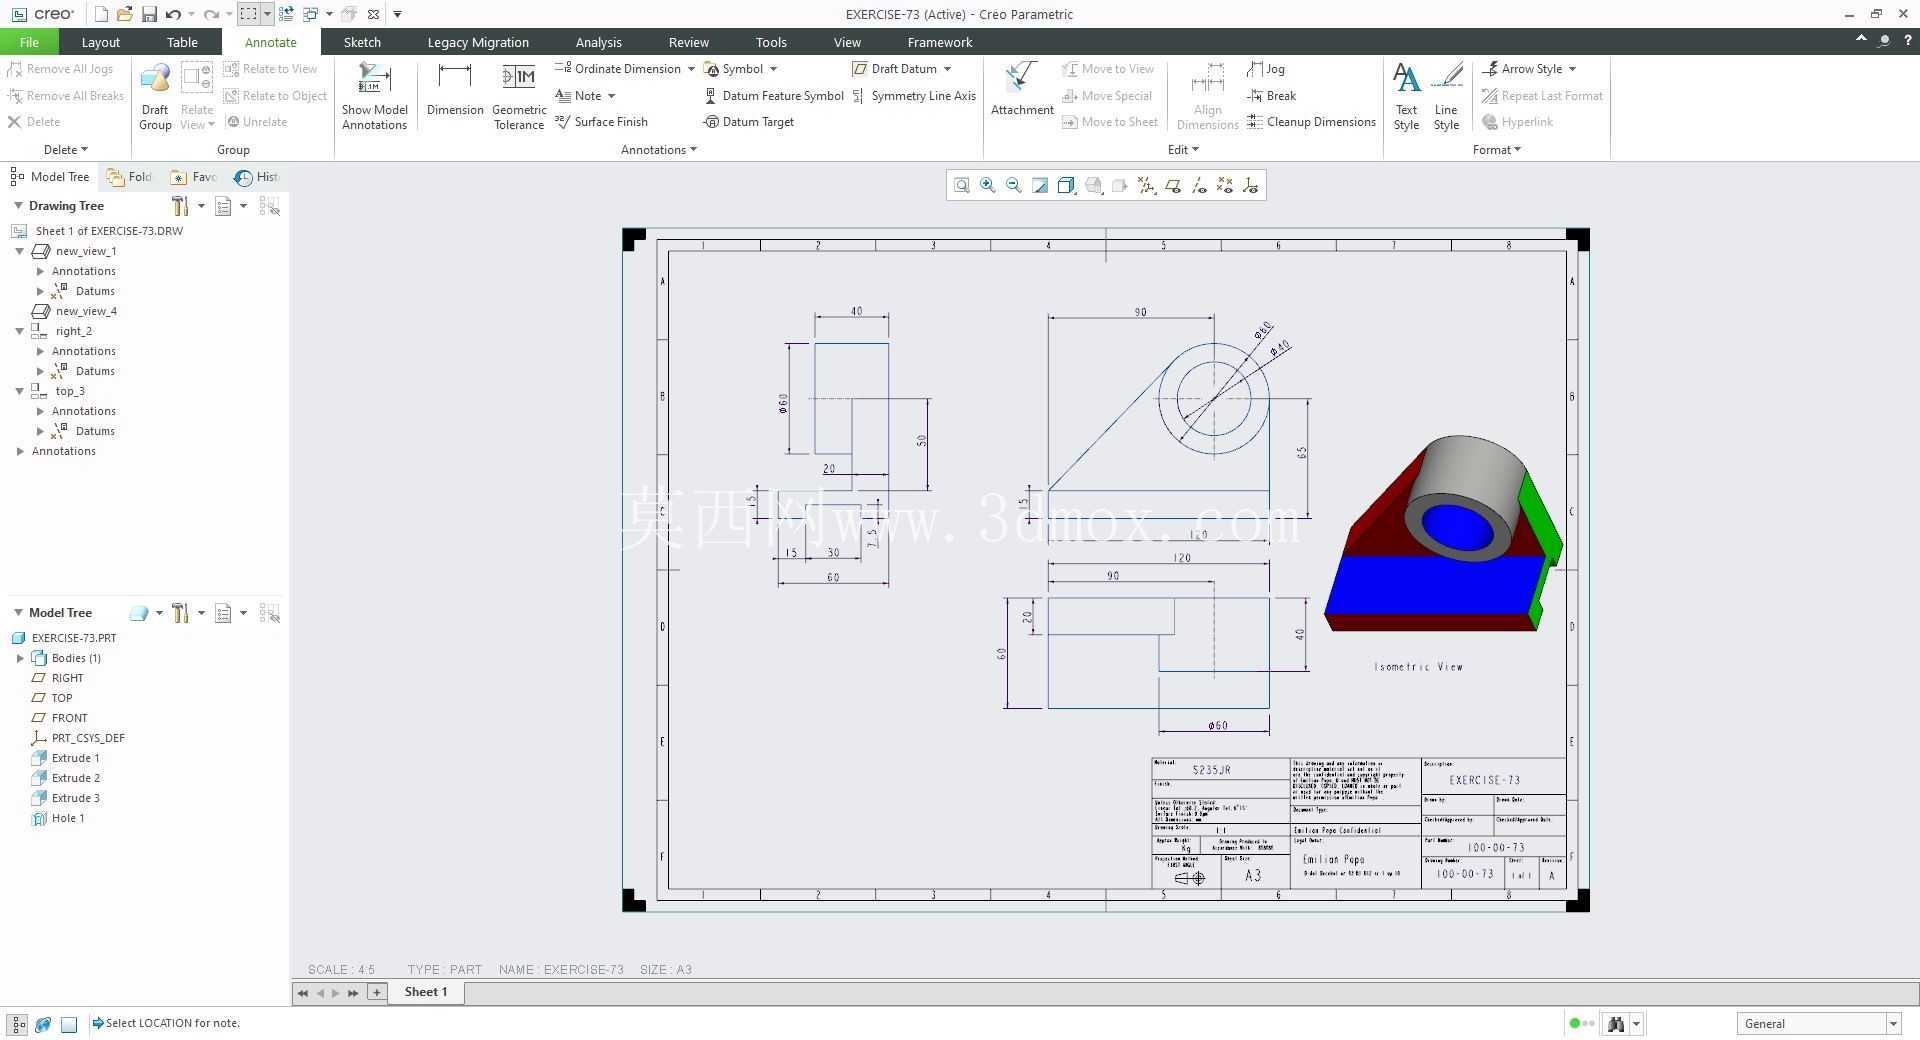1920x1040 pixels.
Task: Close the window using the X icon in quick access toolbar
Action: pos(373,14)
